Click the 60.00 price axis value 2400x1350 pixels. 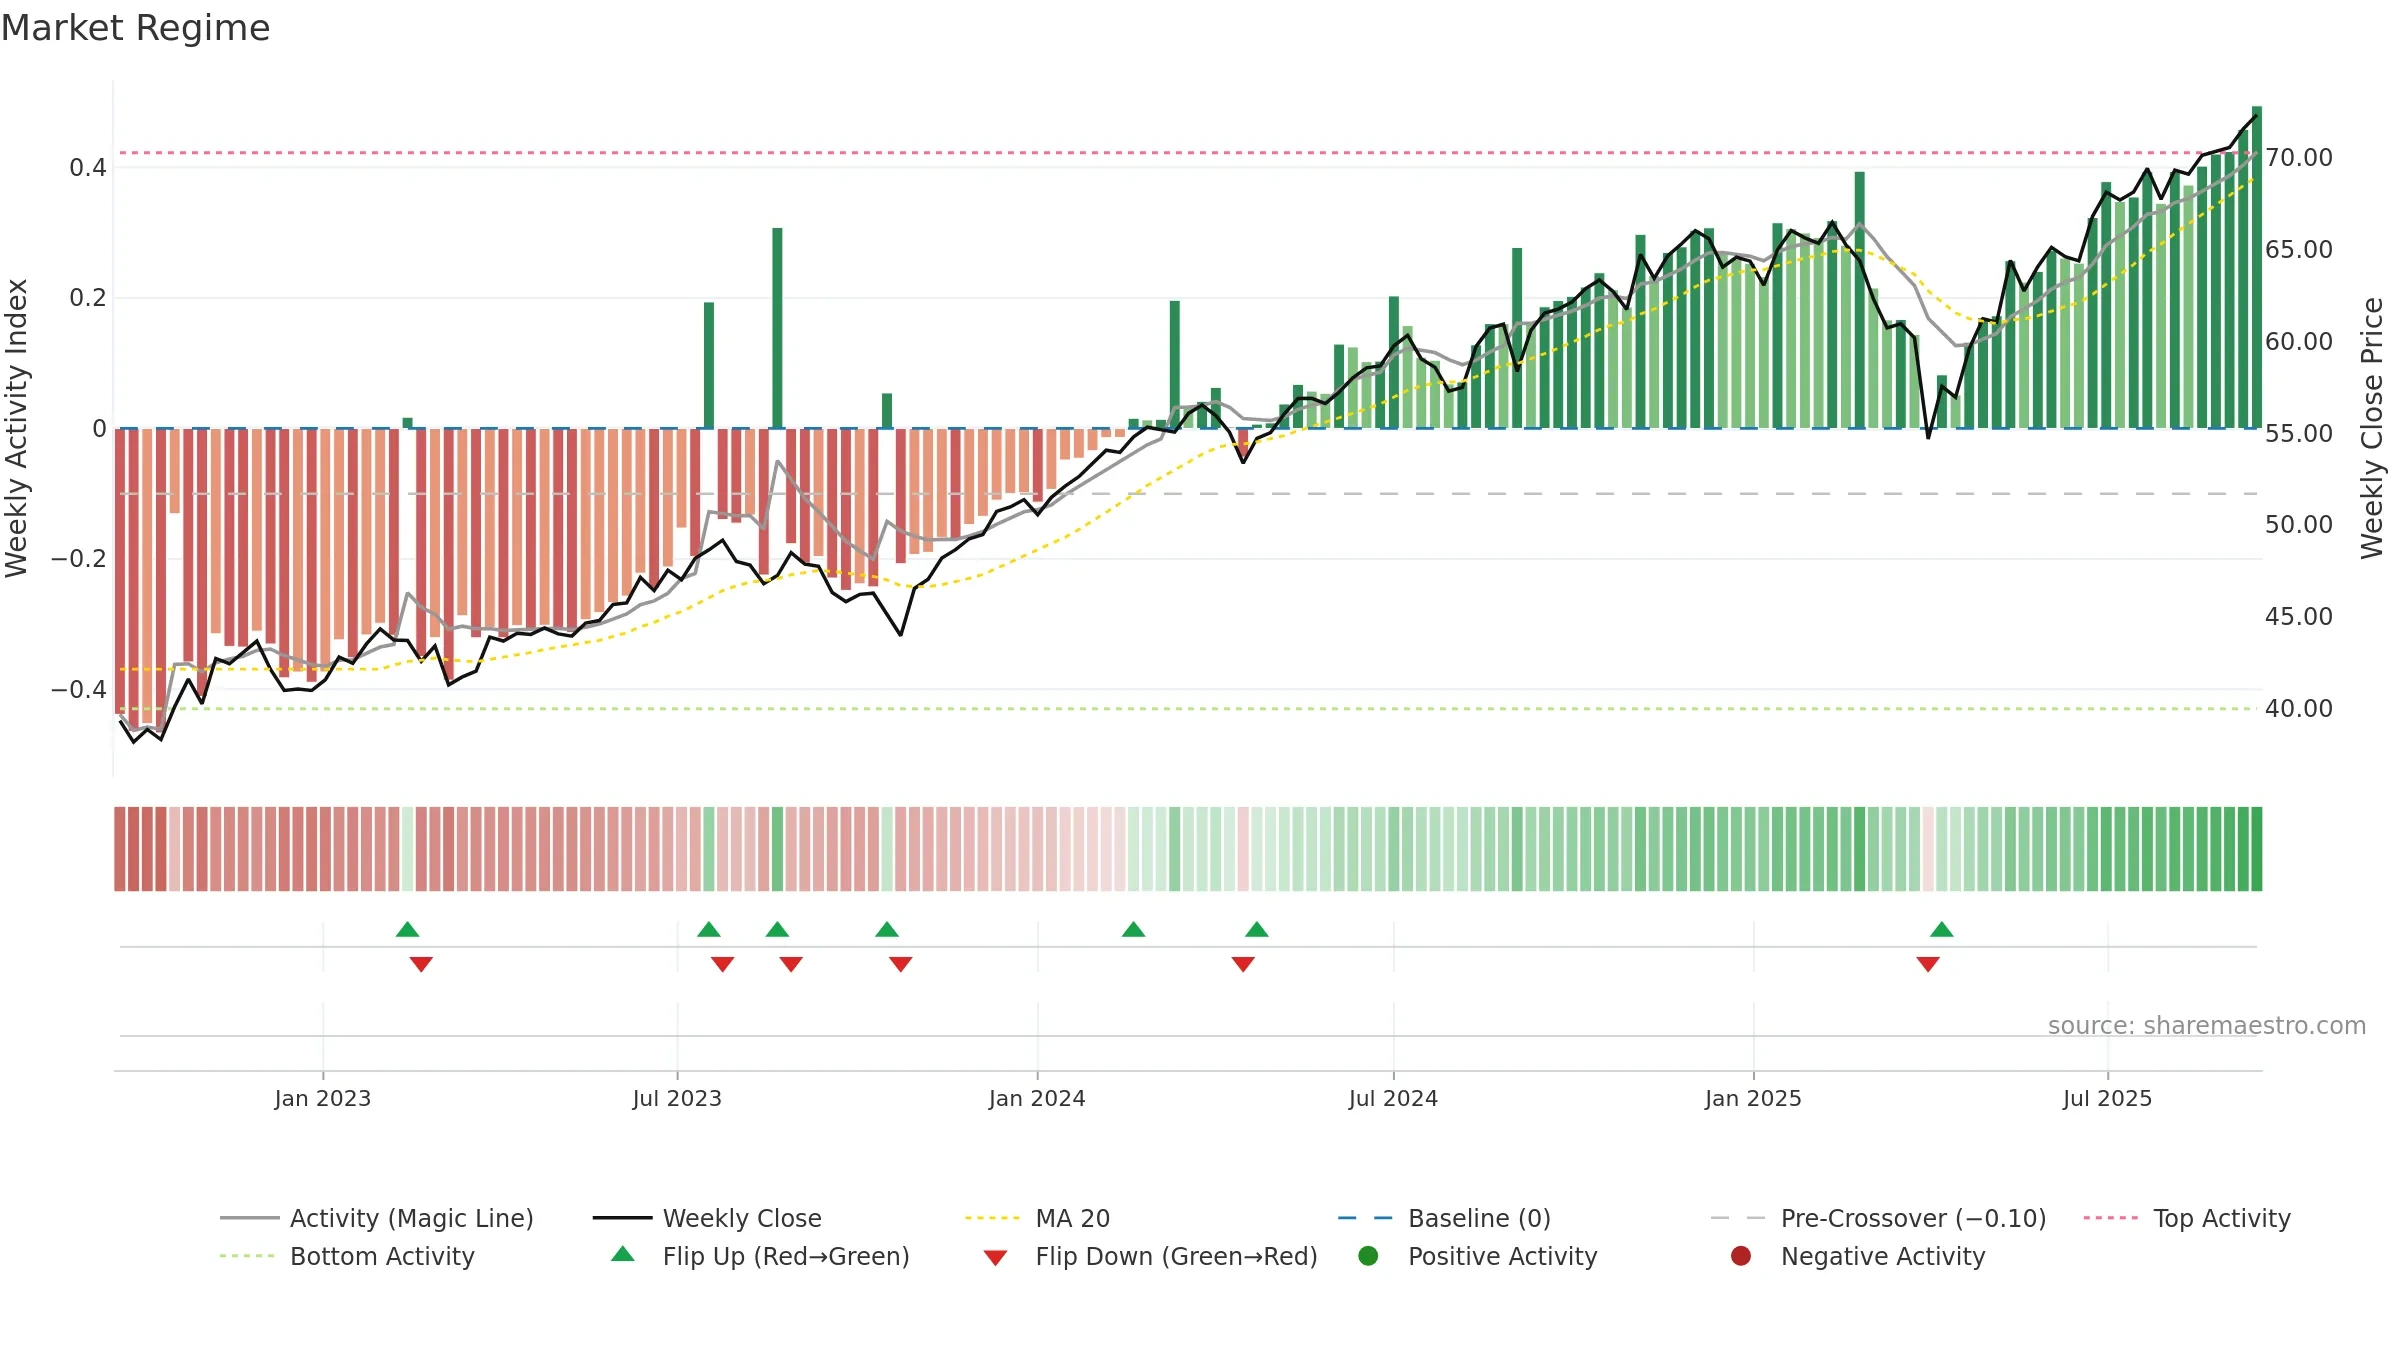click(2299, 342)
